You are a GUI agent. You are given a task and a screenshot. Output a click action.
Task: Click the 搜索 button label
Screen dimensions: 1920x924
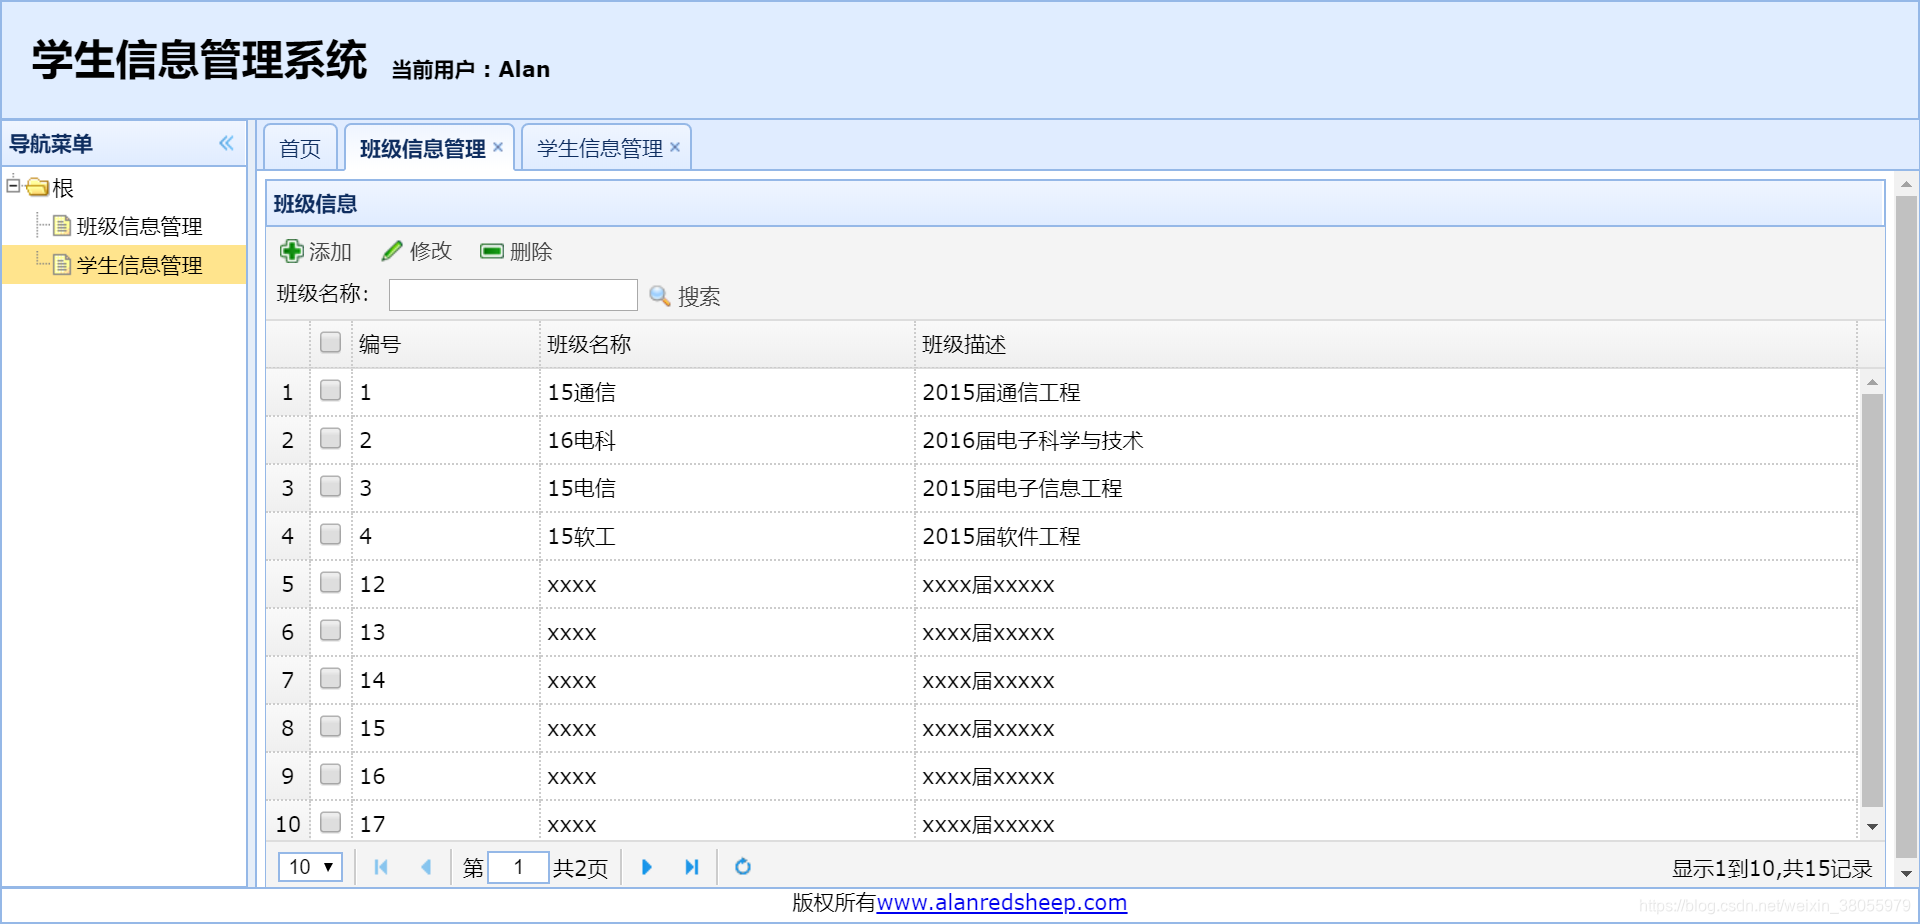coord(699,297)
